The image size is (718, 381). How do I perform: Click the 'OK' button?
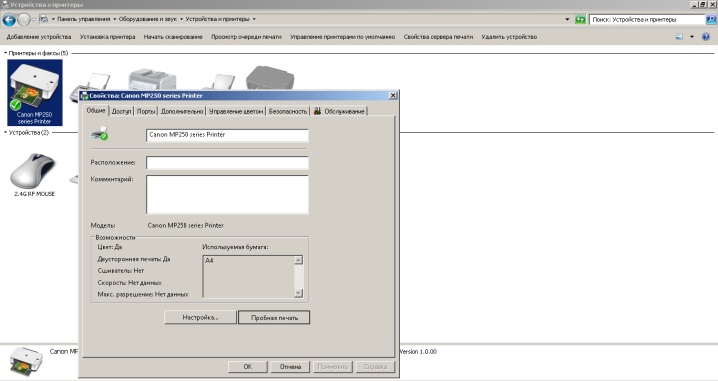point(248,367)
